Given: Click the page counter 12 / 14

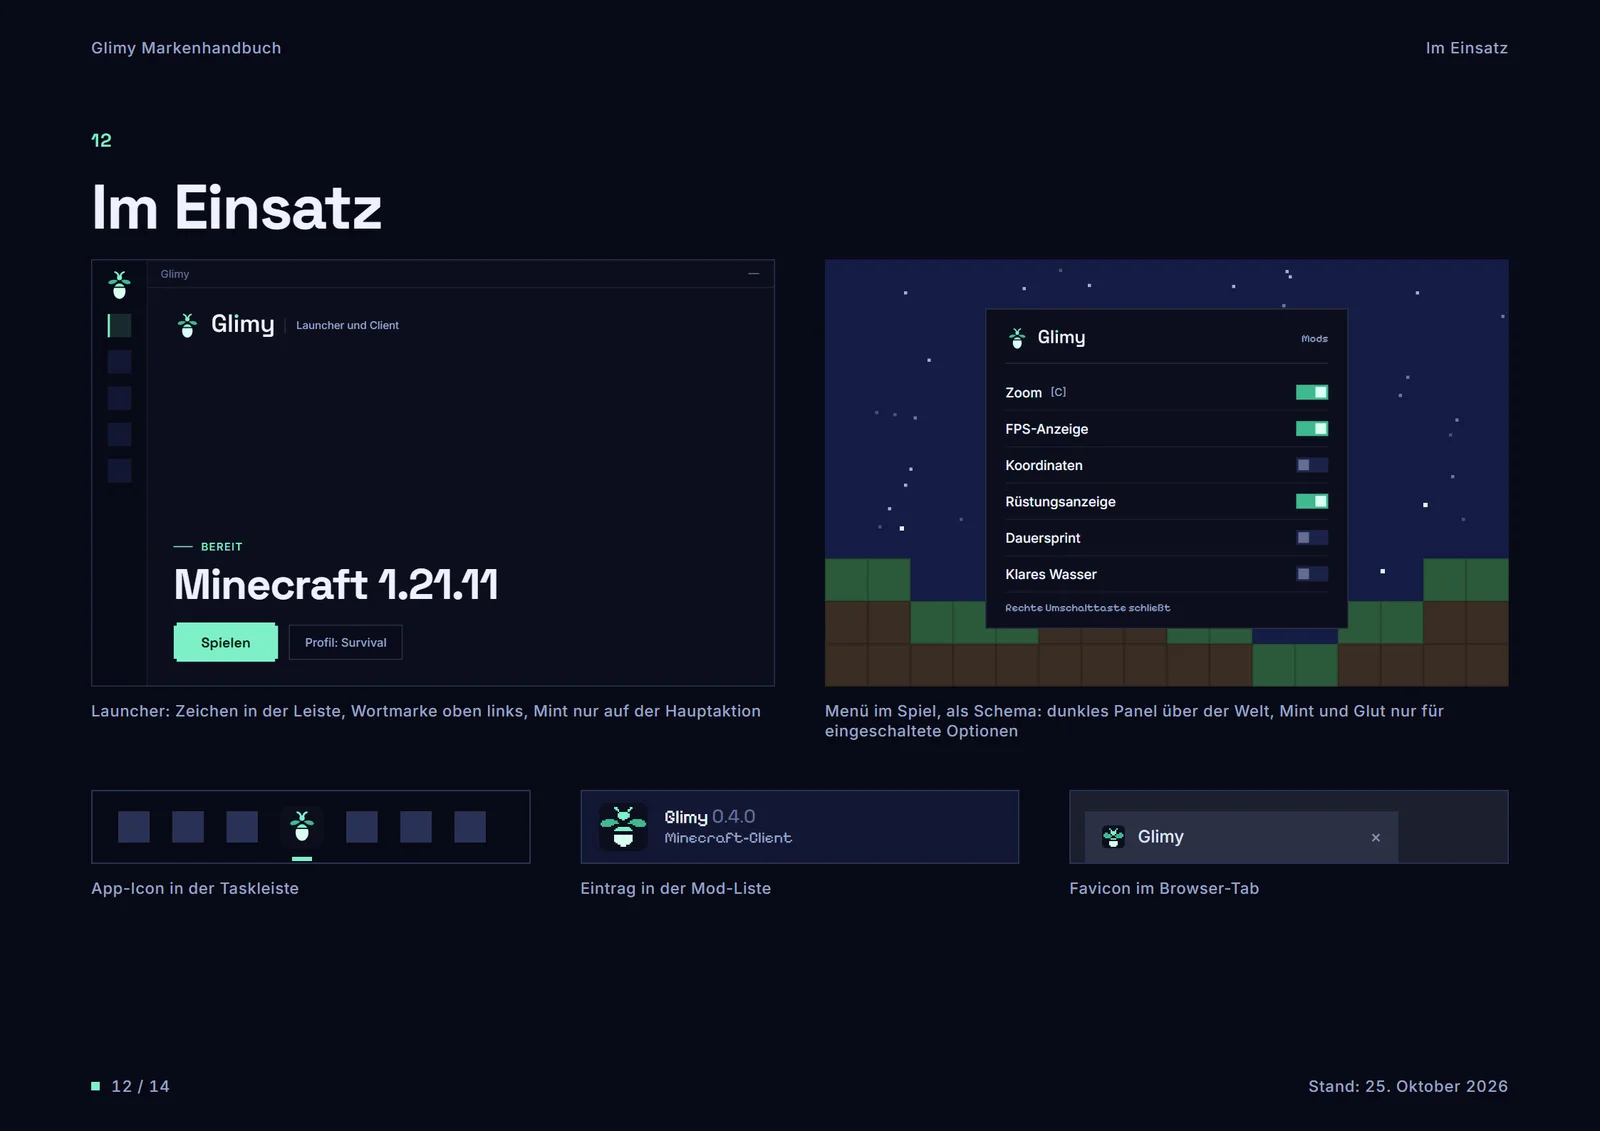Looking at the screenshot, I should [x=140, y=1086].
